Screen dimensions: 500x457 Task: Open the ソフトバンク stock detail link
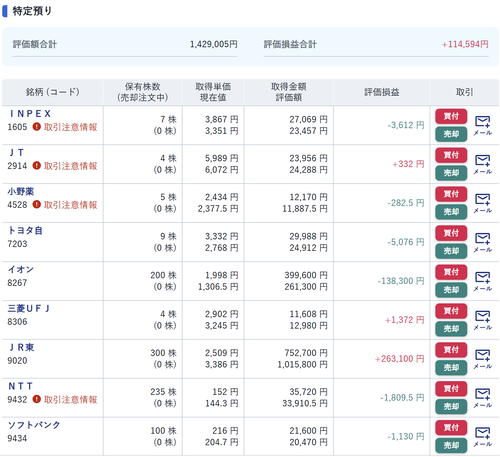[34, 425]
